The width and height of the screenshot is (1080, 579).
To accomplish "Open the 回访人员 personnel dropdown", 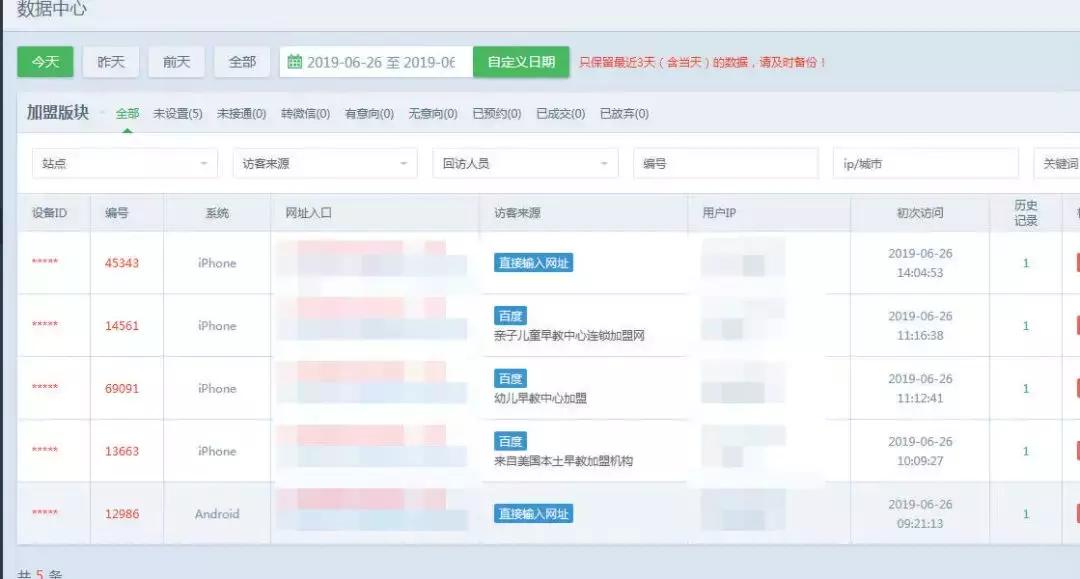I will click(524, 162).
